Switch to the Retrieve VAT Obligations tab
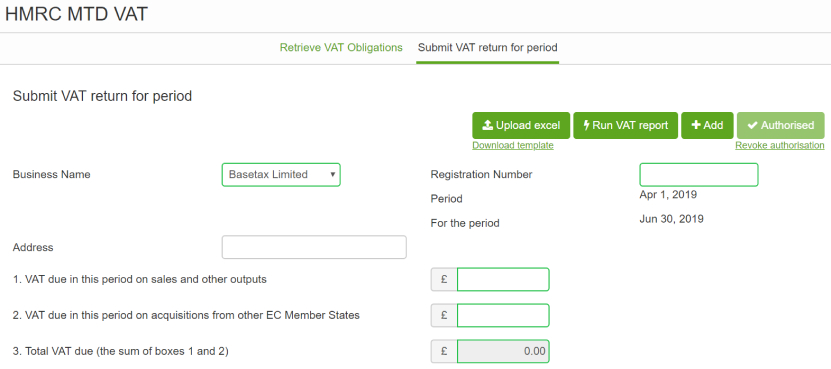 (x=341, y=48)
